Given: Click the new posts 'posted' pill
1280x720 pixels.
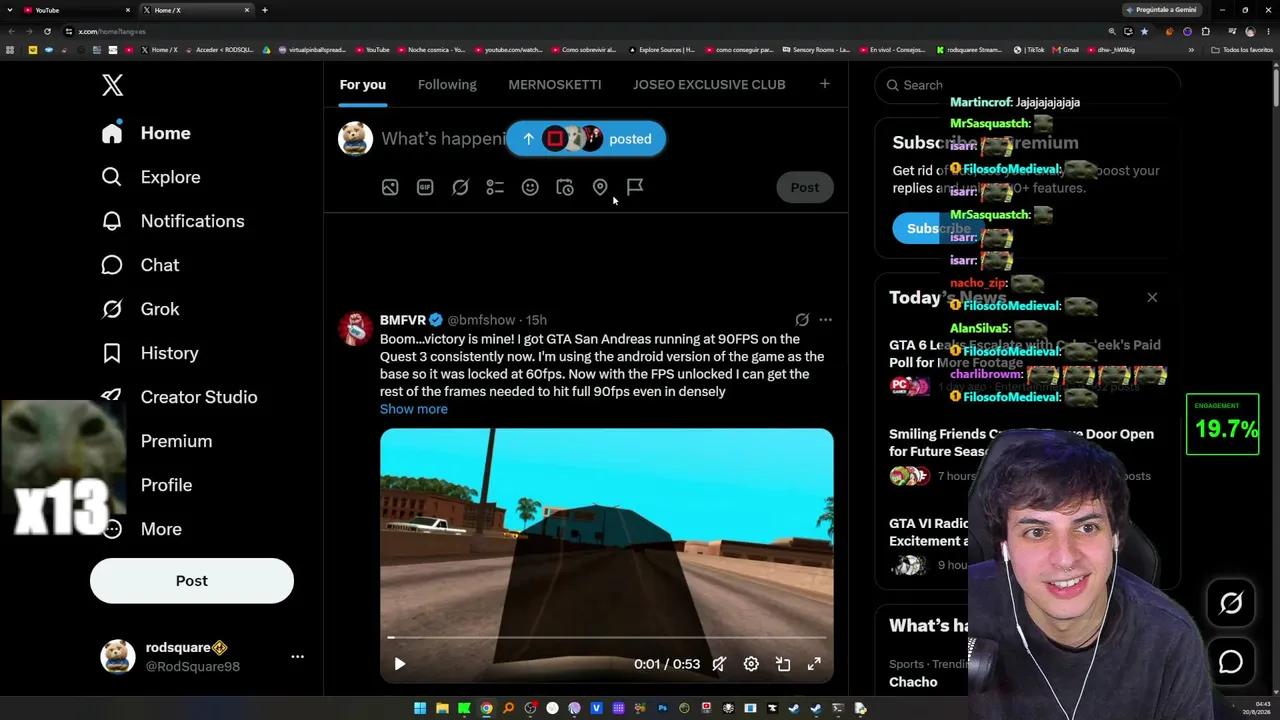Looking at the screenshot, I should pyautogui.click(x=586, y=139).
